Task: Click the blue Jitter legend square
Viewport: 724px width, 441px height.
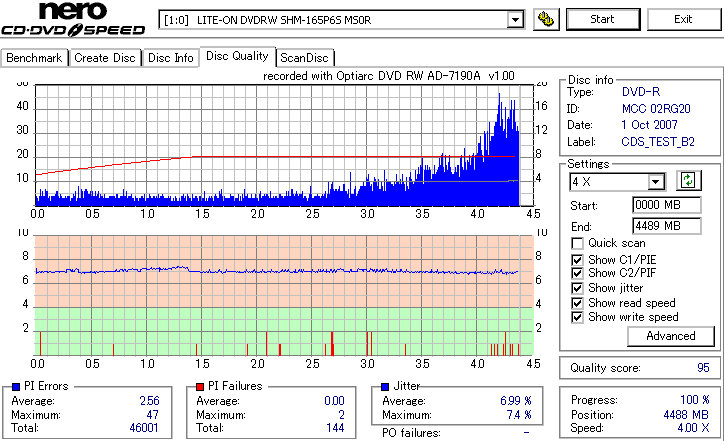Action: pyautogui.click(x=385, y=387)
